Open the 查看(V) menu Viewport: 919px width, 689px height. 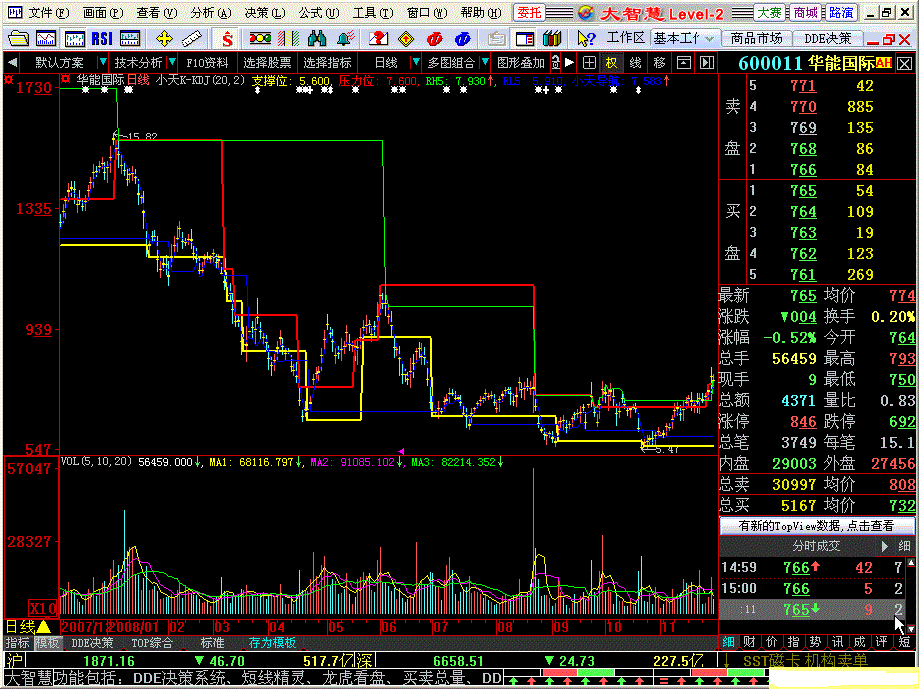click(x=156, y=12)
